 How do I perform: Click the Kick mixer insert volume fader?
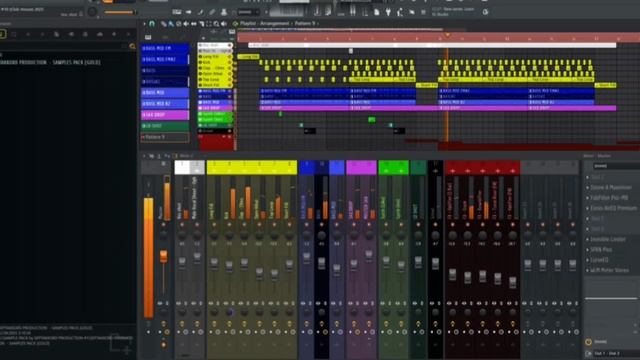pyautogui.click(x=229, y=266)
